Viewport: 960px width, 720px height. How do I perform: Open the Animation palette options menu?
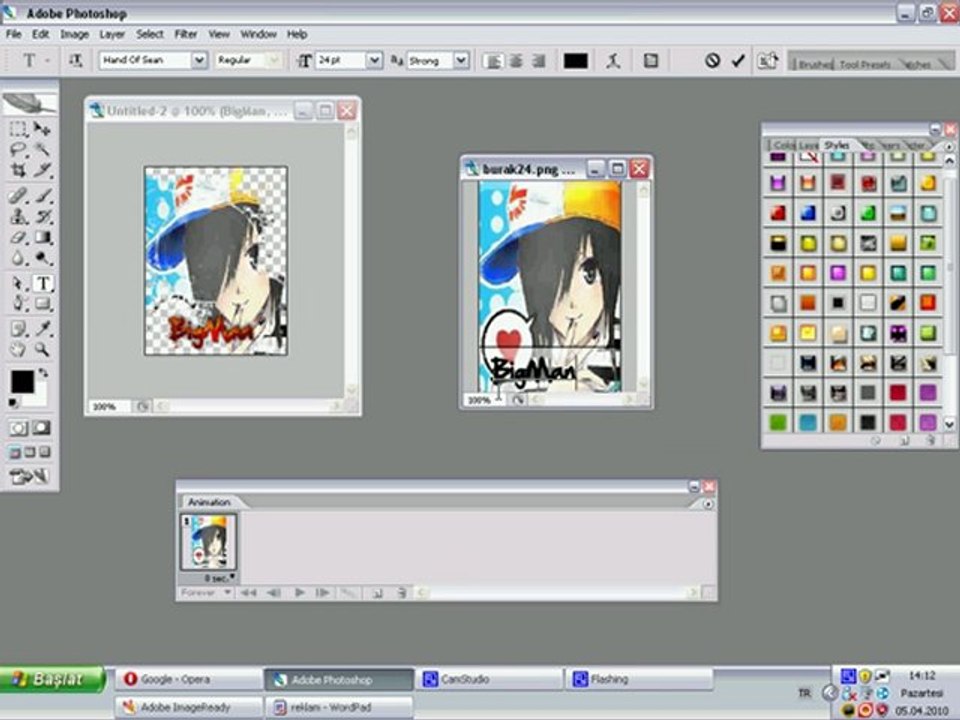click(x=708, y=504)
